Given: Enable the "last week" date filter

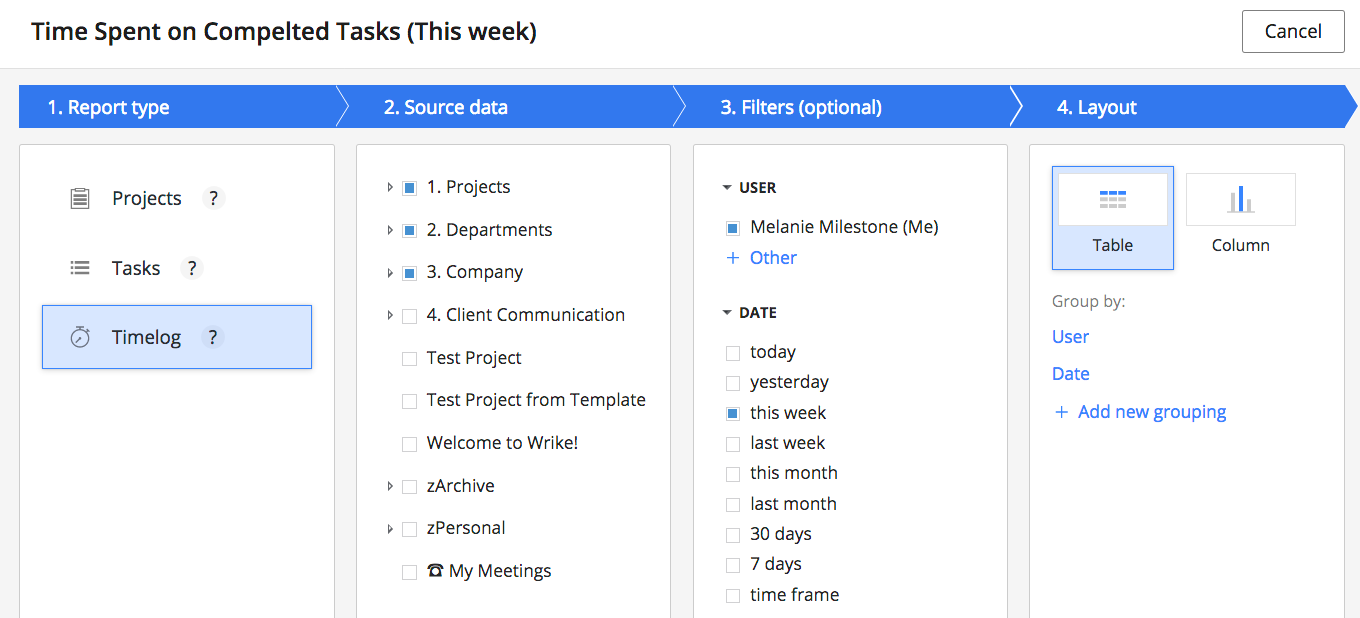Looking at the screenshot, I should [733, 444].
